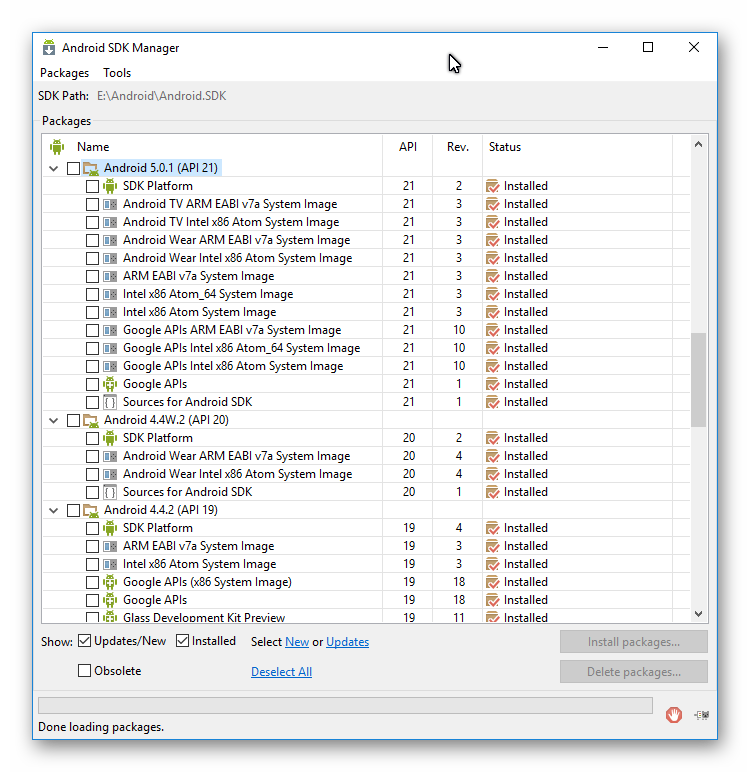Click the Delete packages button
The image size is (750, 772).
pos(633,672)
